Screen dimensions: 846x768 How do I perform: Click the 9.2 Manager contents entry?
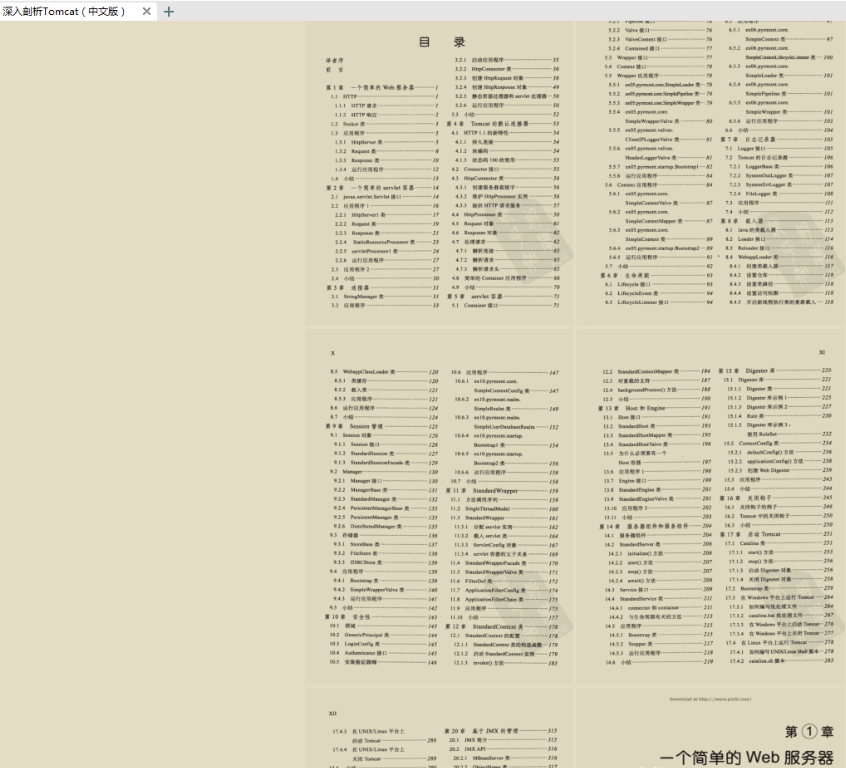pos(384,472)
